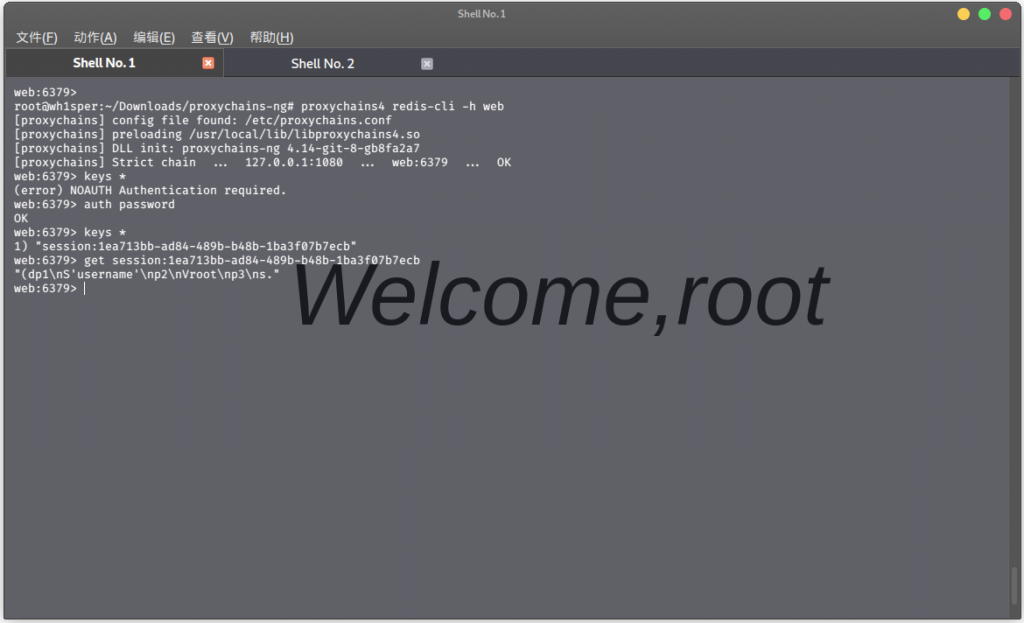
Task: Click the Welcome,root overlay text
Action: [x=562, y=295]
